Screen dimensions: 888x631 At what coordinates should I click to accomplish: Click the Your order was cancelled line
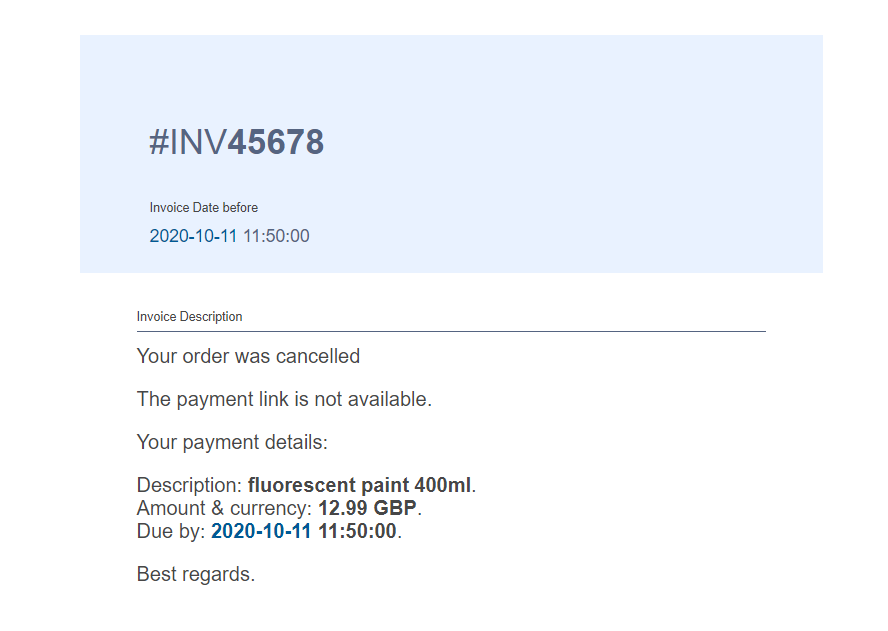[x=248, y=356]
